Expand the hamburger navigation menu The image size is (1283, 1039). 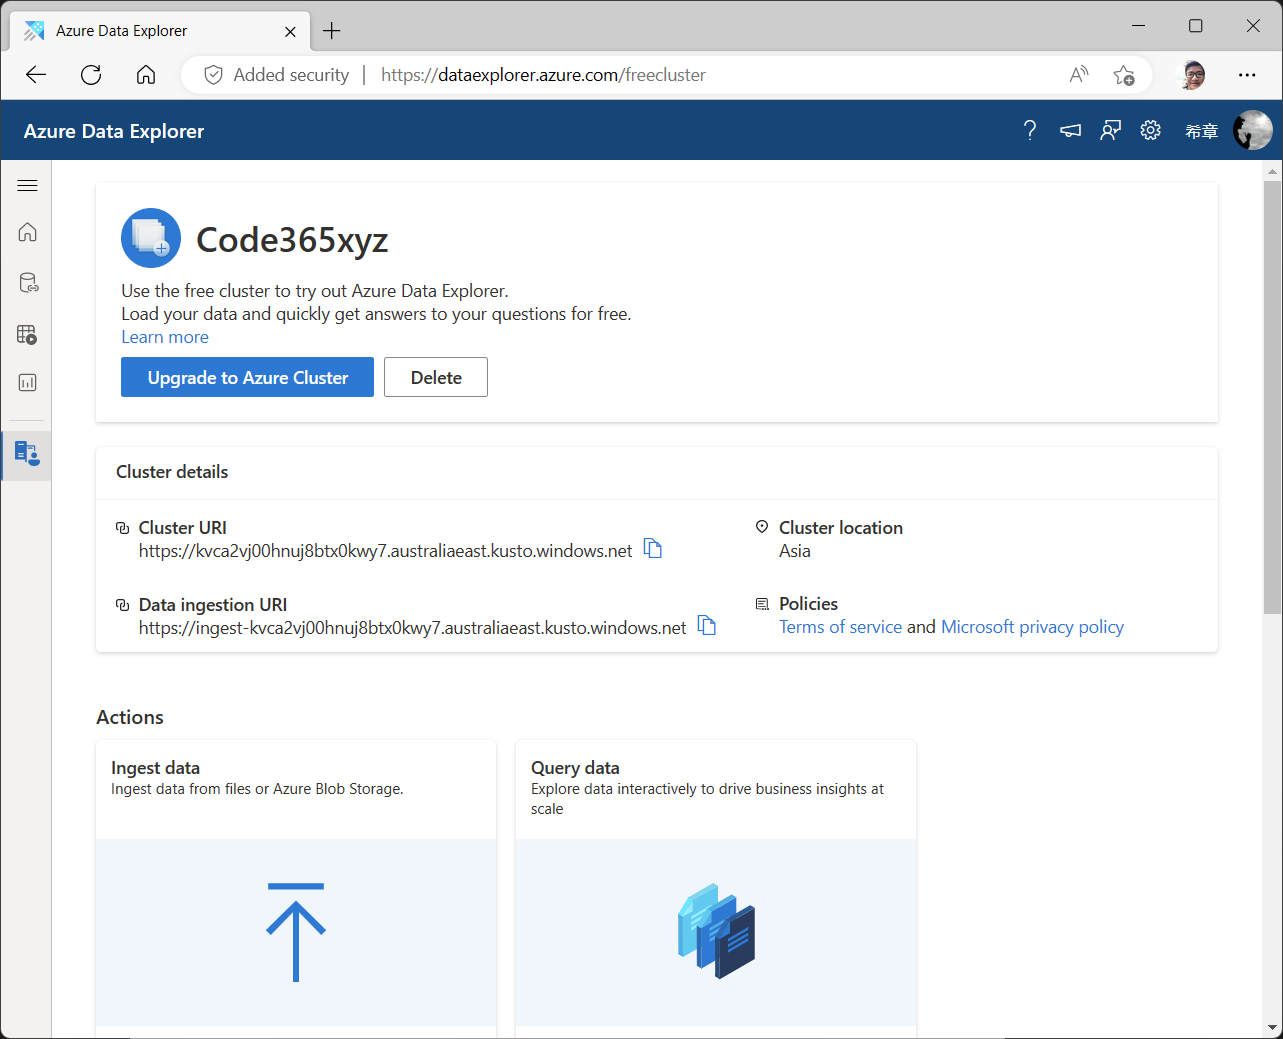27,185
